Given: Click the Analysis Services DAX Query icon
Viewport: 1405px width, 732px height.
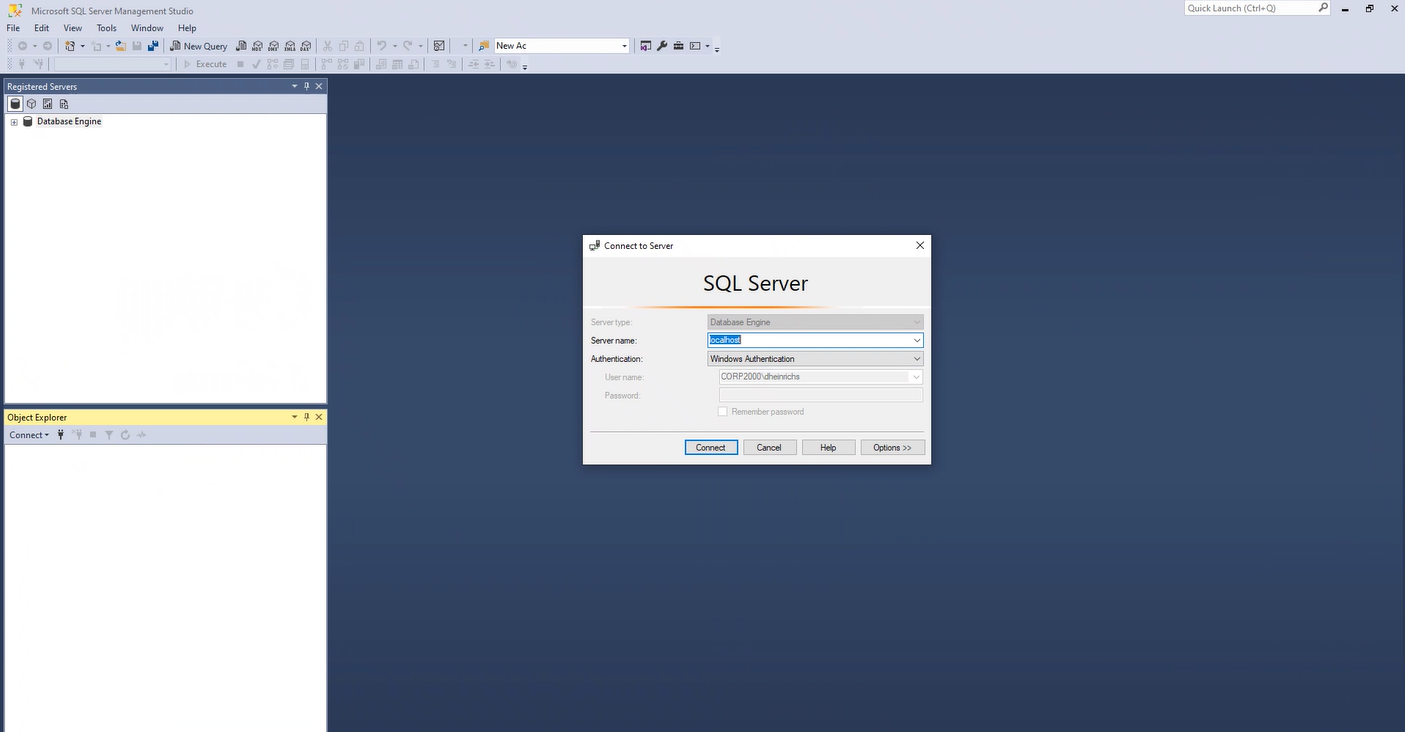Looking at the screenshot, I should coord(306,46).
